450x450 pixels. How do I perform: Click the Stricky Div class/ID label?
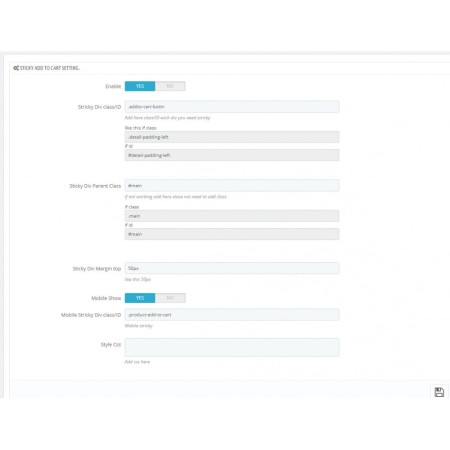coord(99,107)
